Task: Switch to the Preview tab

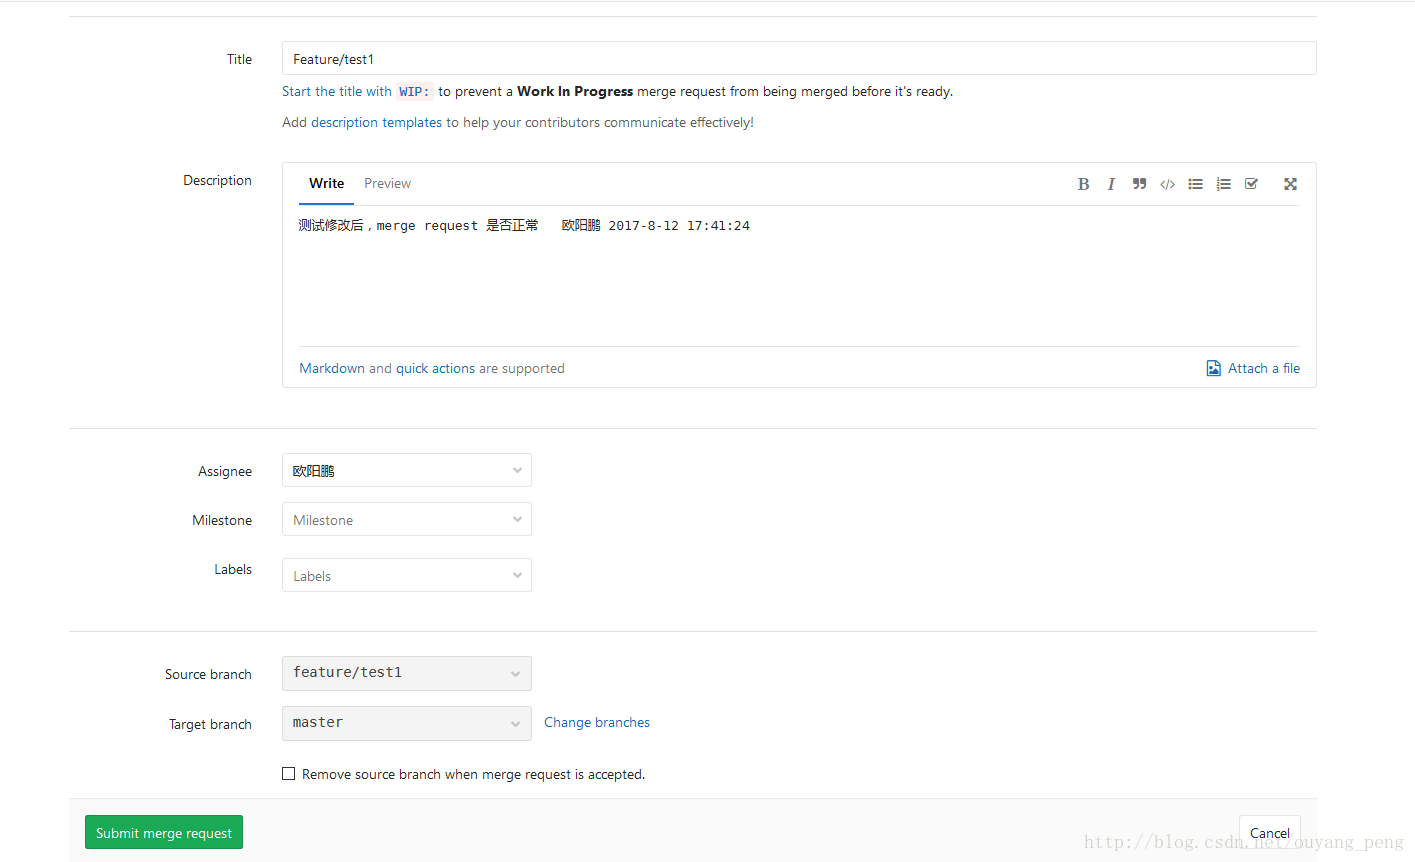Action: pos(387,184)
